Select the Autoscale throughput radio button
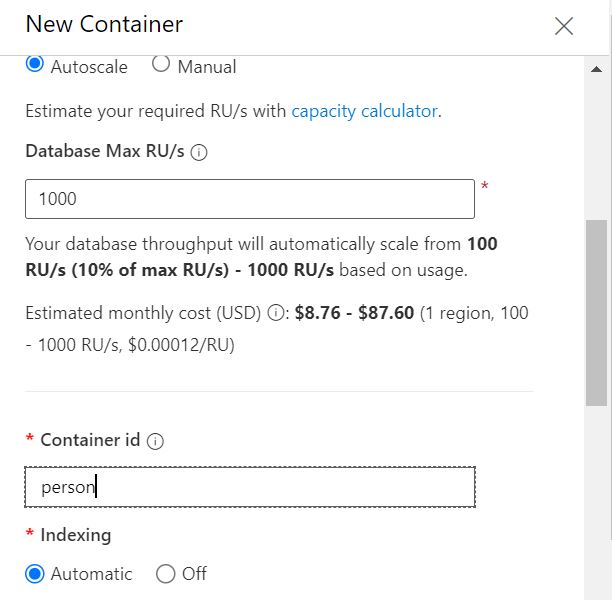612x600 pixels. (35, 65)
